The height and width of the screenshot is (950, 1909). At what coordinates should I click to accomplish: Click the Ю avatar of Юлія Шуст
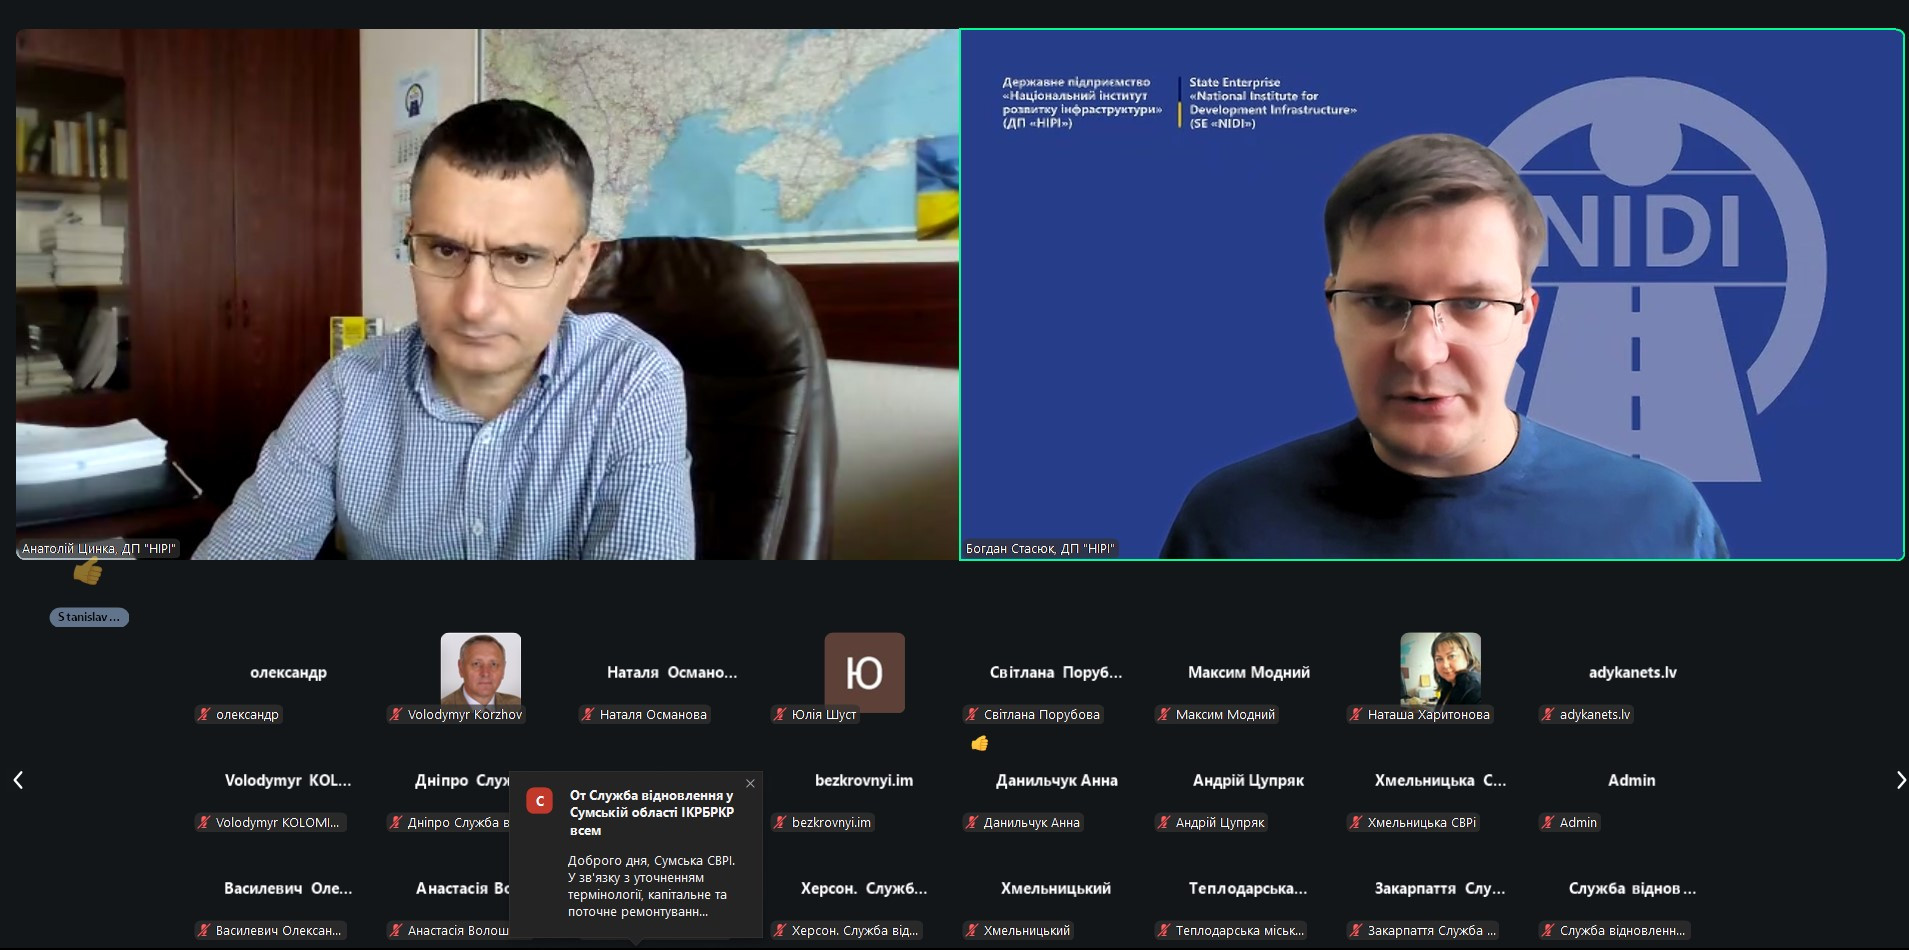pos(864,672)
